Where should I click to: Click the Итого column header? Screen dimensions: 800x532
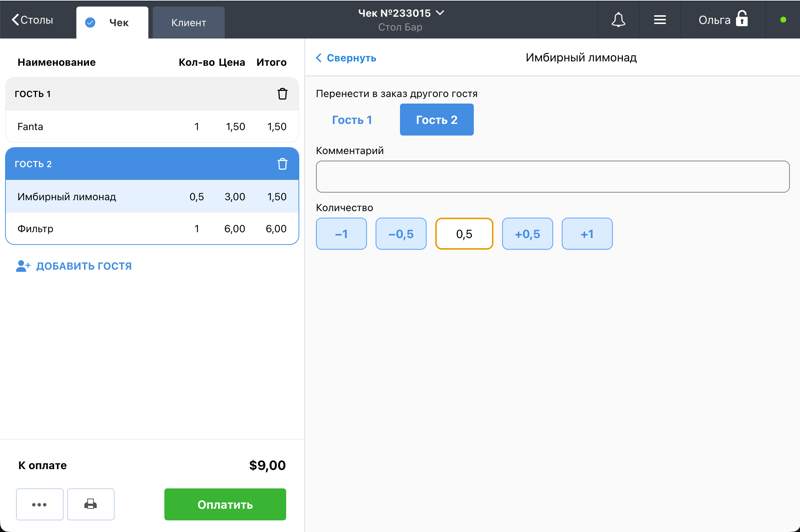pyautogui.click(x=271, y=62)
